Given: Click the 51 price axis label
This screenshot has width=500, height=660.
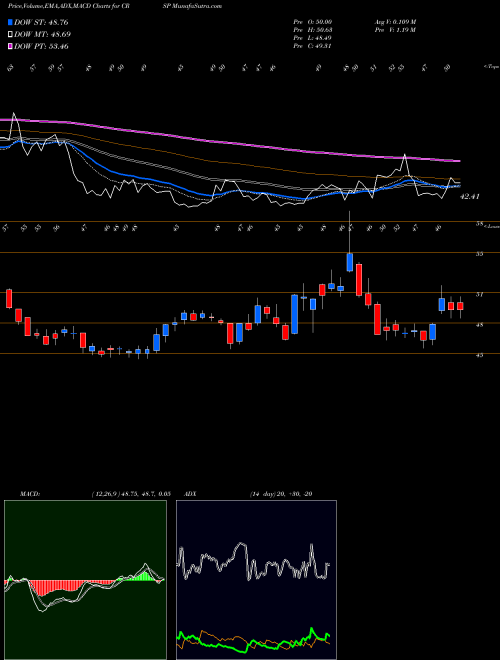Looking at the screenshot, I should tap(479, 295).
